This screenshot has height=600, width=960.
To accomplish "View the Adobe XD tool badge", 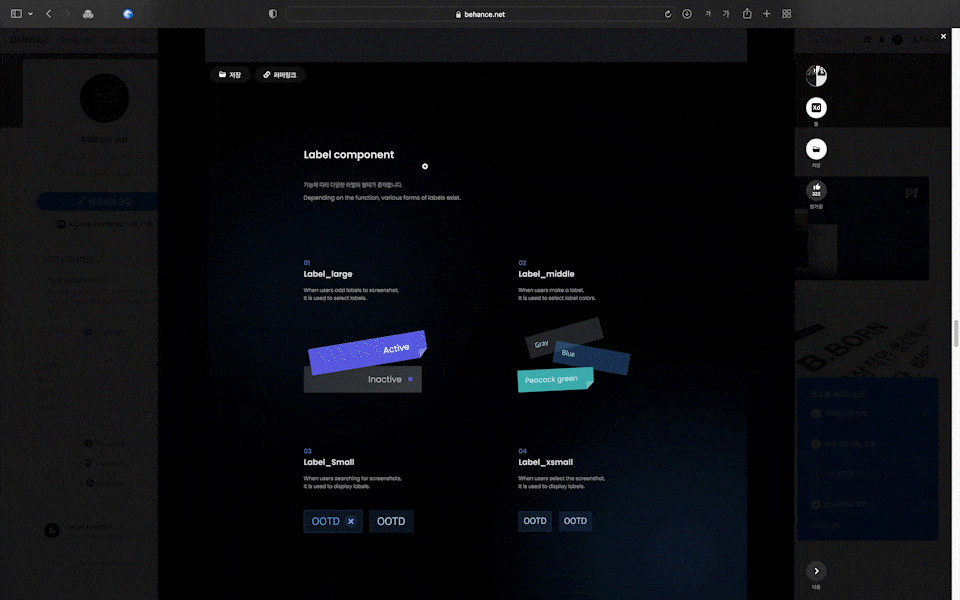I will tap(816, 108).
